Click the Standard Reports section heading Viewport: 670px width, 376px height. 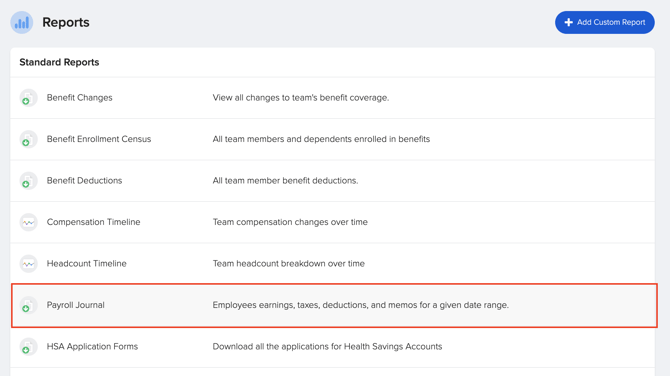(x=59, y=62)
